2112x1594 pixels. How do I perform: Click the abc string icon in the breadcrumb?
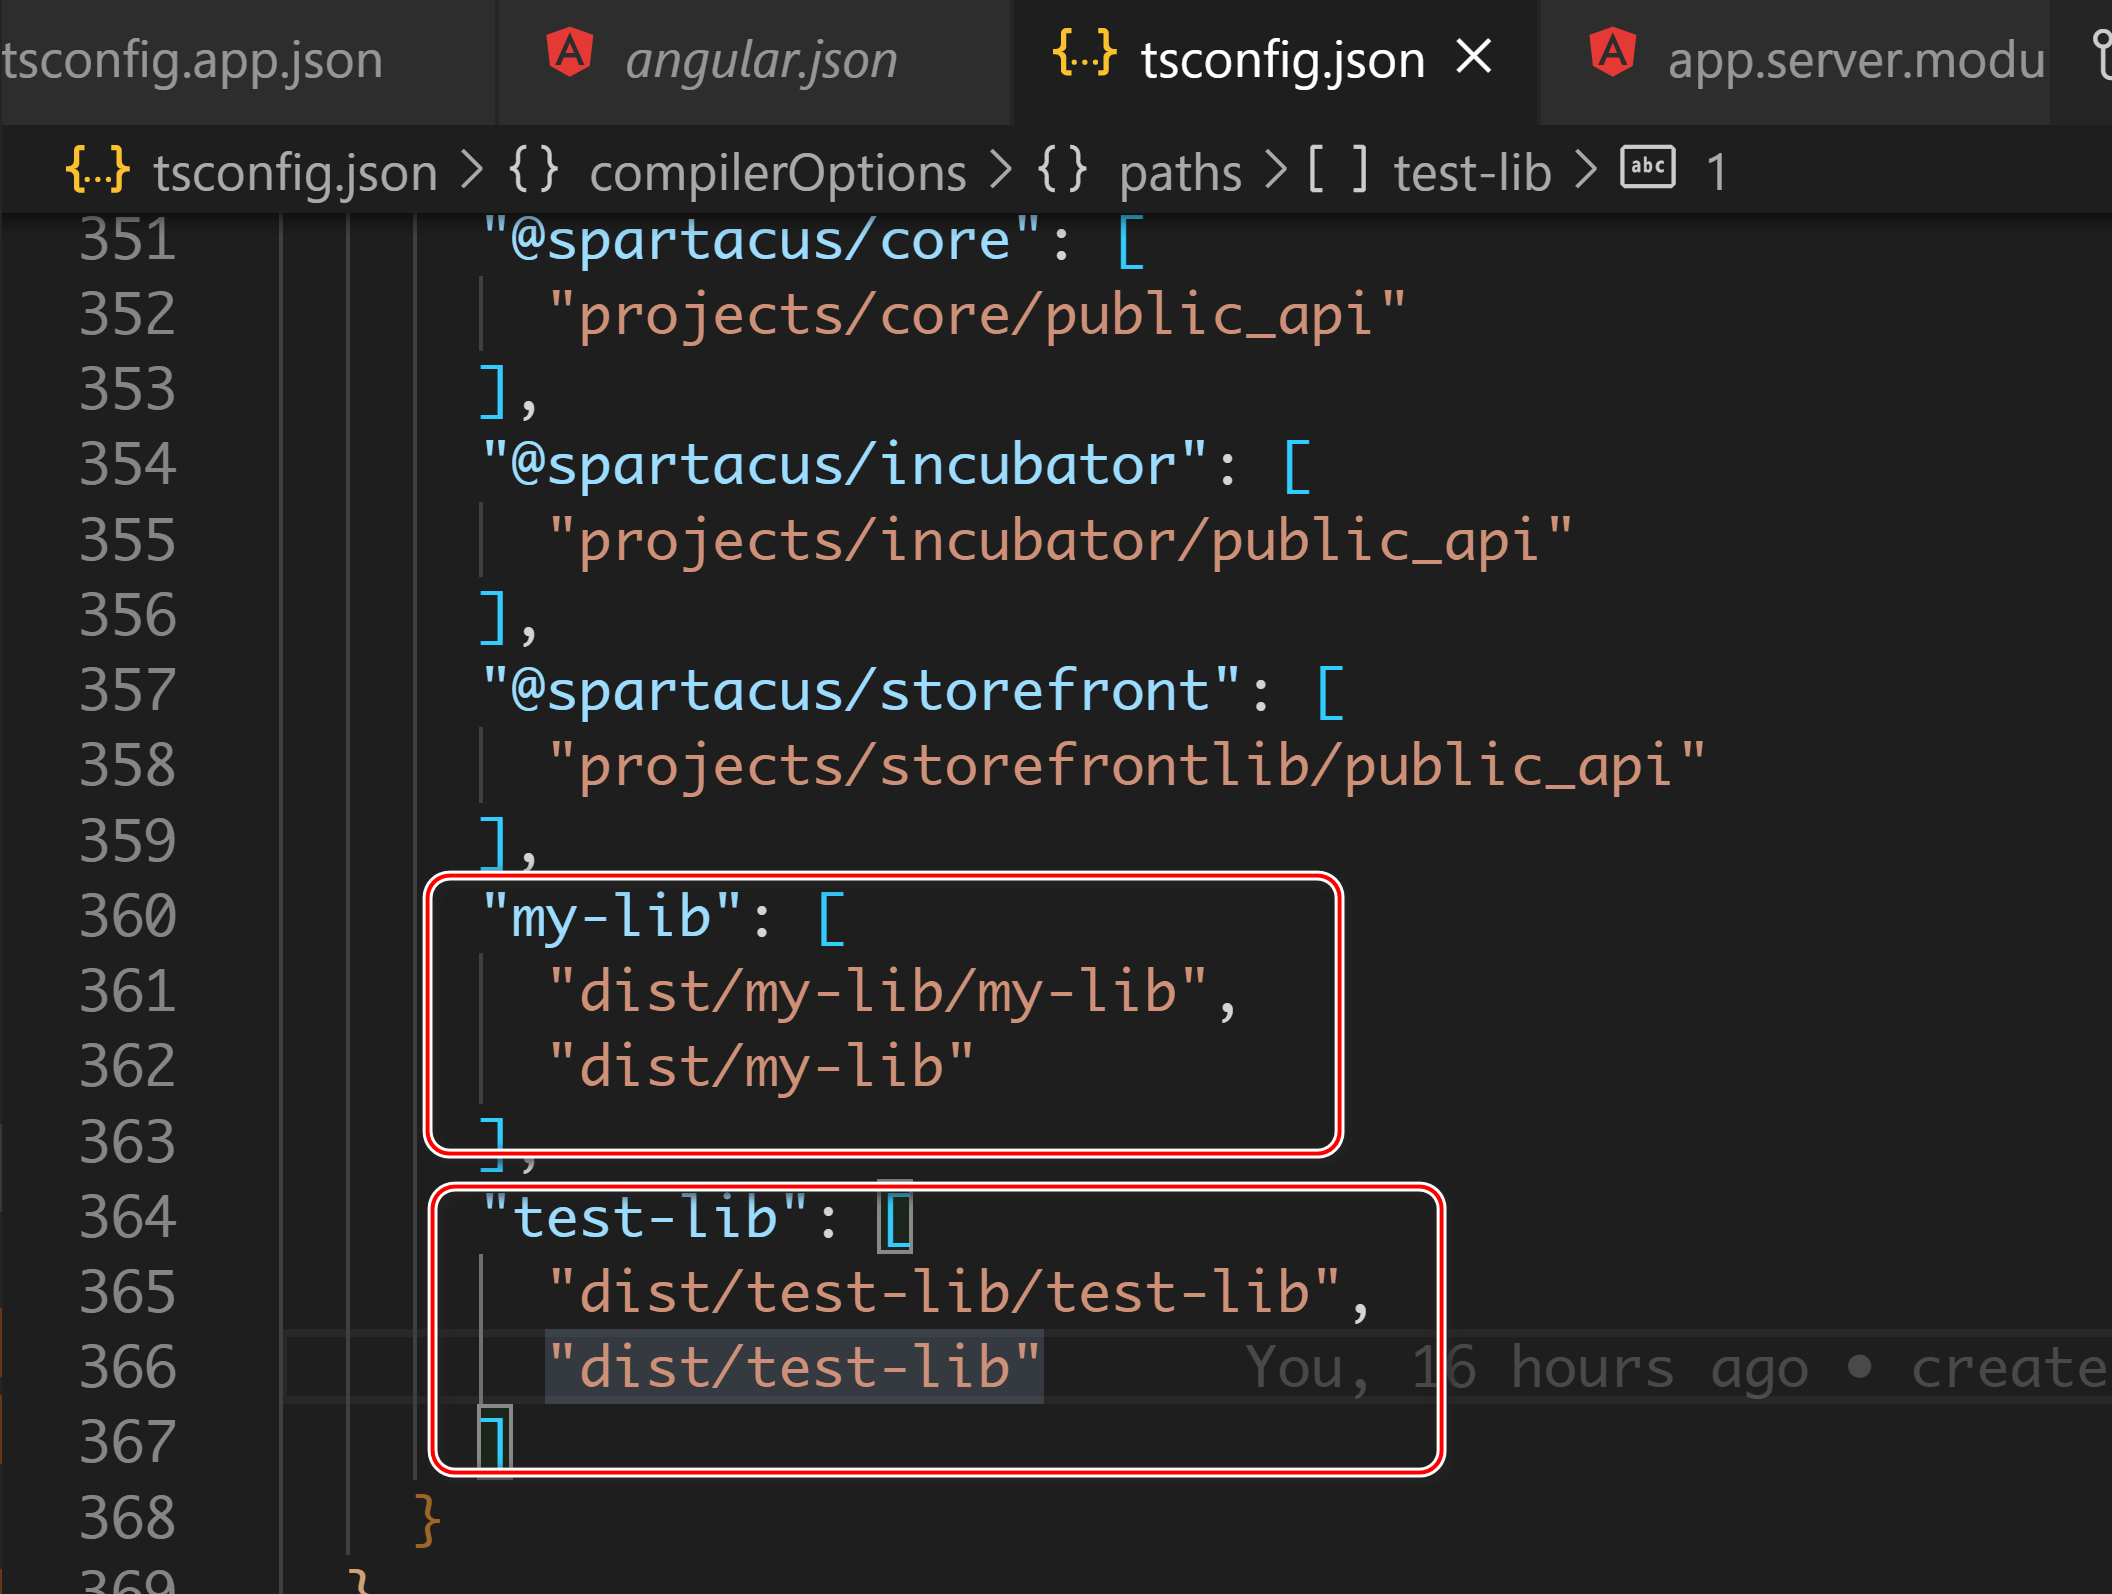pos(1646,168)
